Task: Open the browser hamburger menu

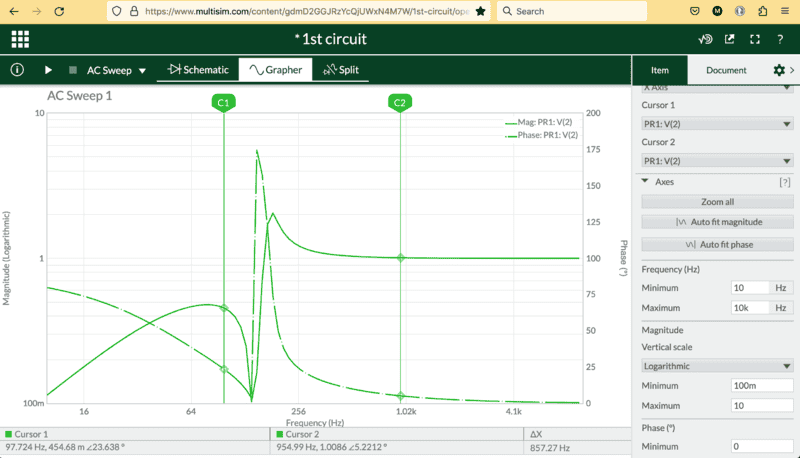Action: [x=785, y=11]
